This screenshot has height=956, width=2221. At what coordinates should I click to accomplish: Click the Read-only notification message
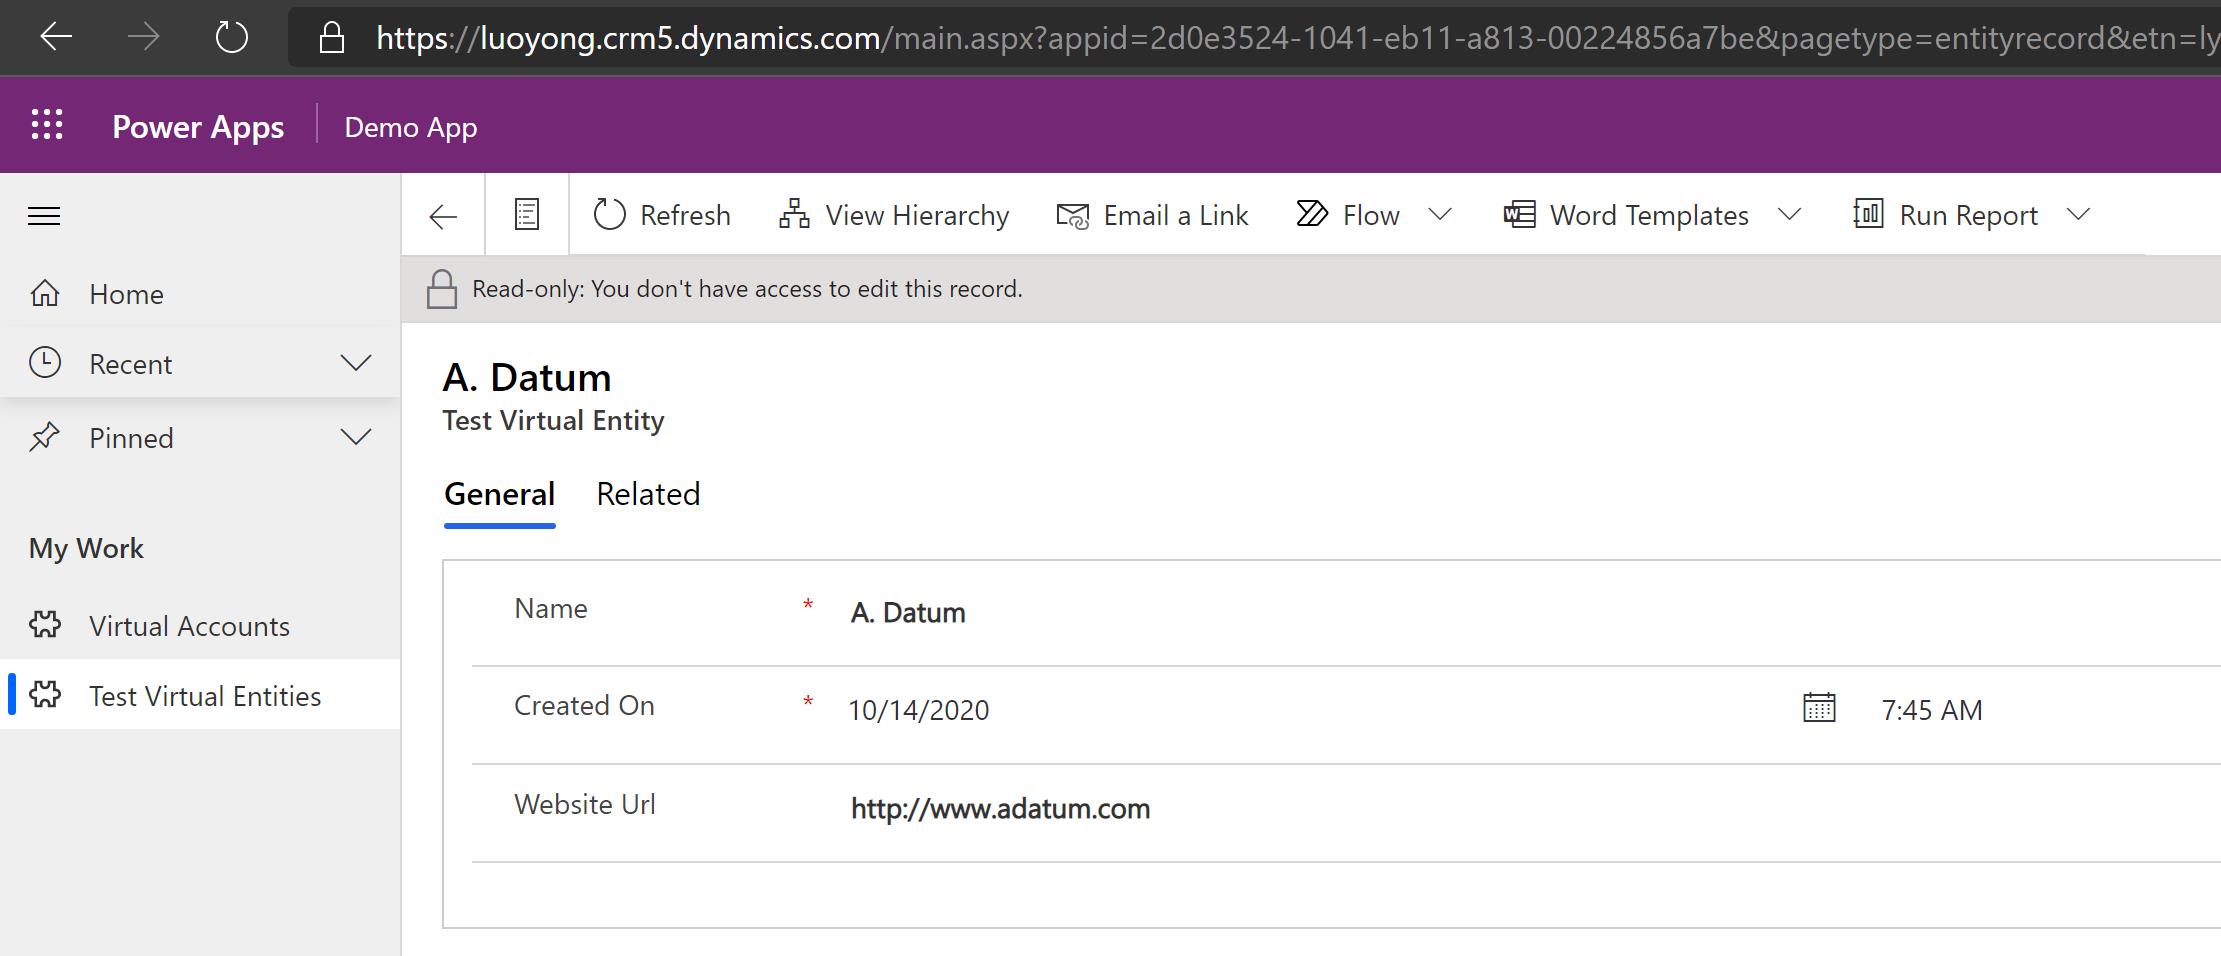click(x=747, y=289)
